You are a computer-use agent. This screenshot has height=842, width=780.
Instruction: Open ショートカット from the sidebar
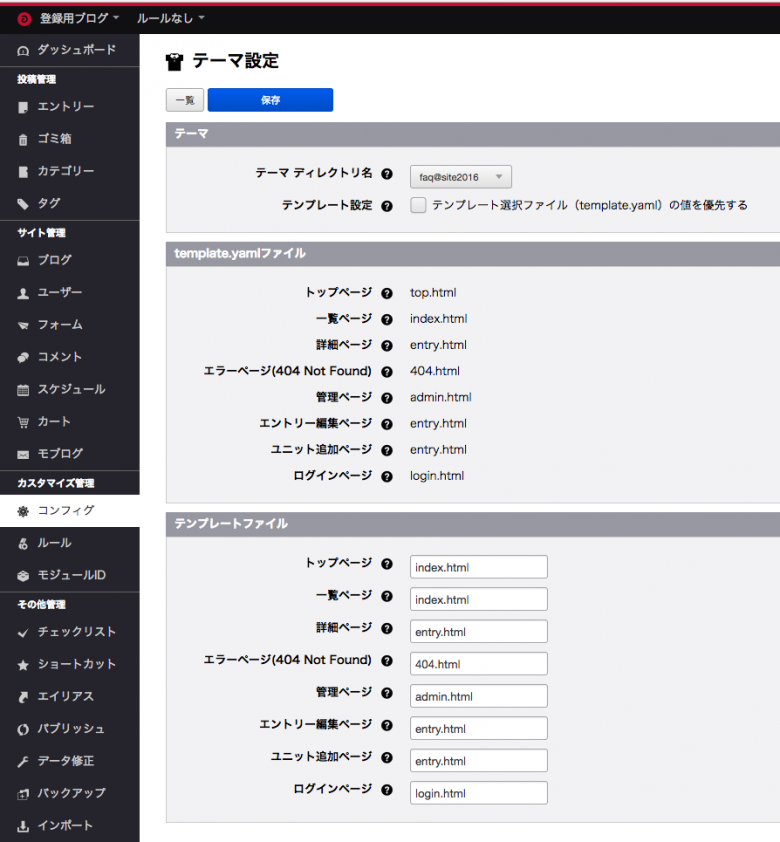pos(76,664)
